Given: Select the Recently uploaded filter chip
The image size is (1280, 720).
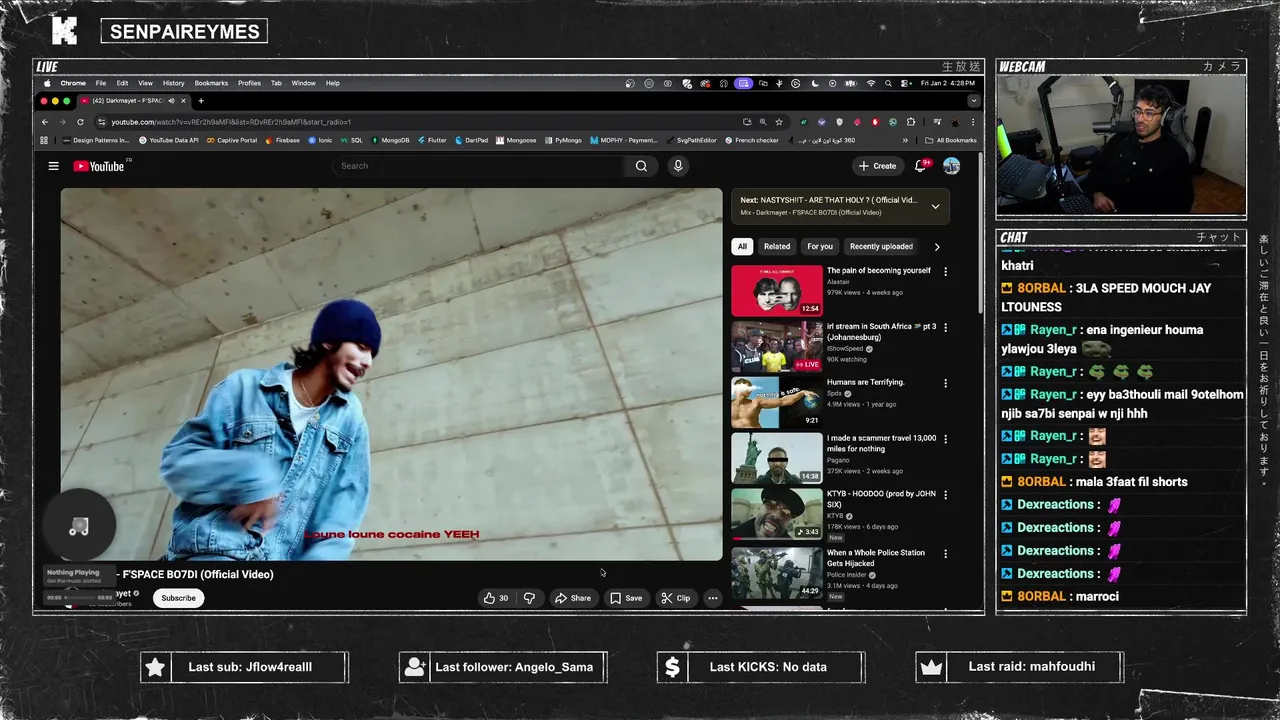Looking at the screenshot, I should point(881,246).
